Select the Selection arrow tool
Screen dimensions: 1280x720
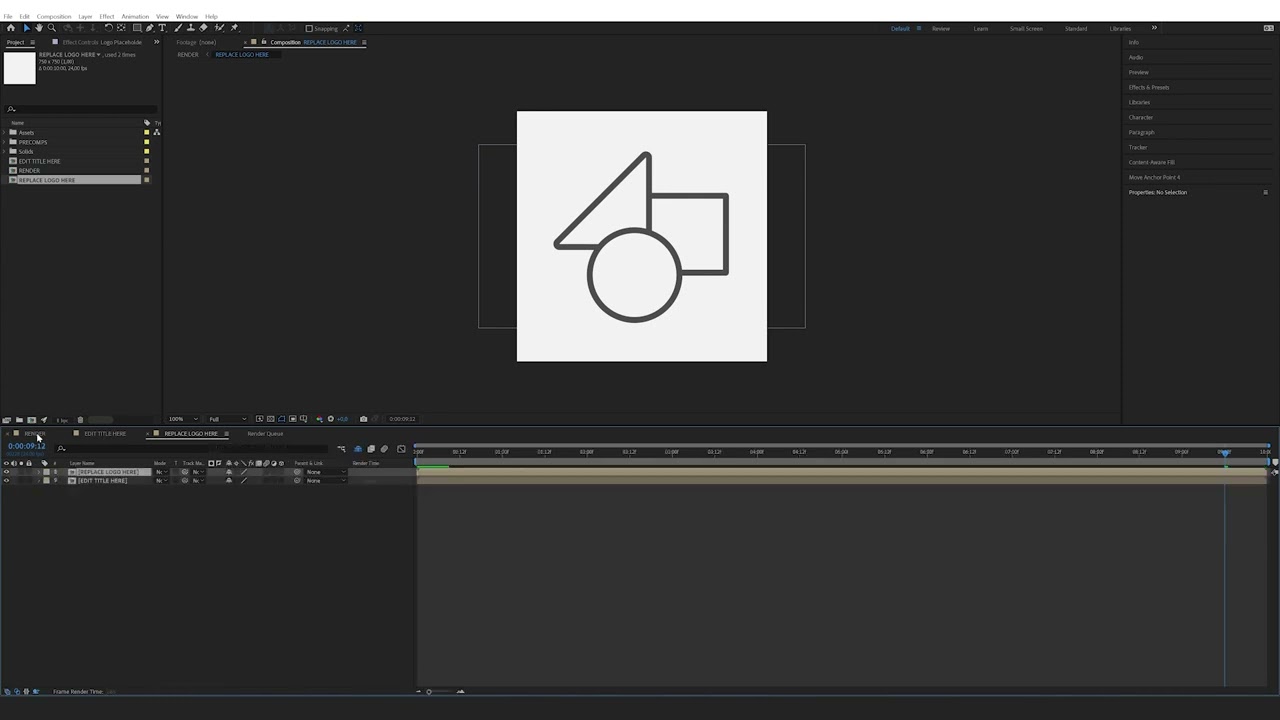[26, 28]
